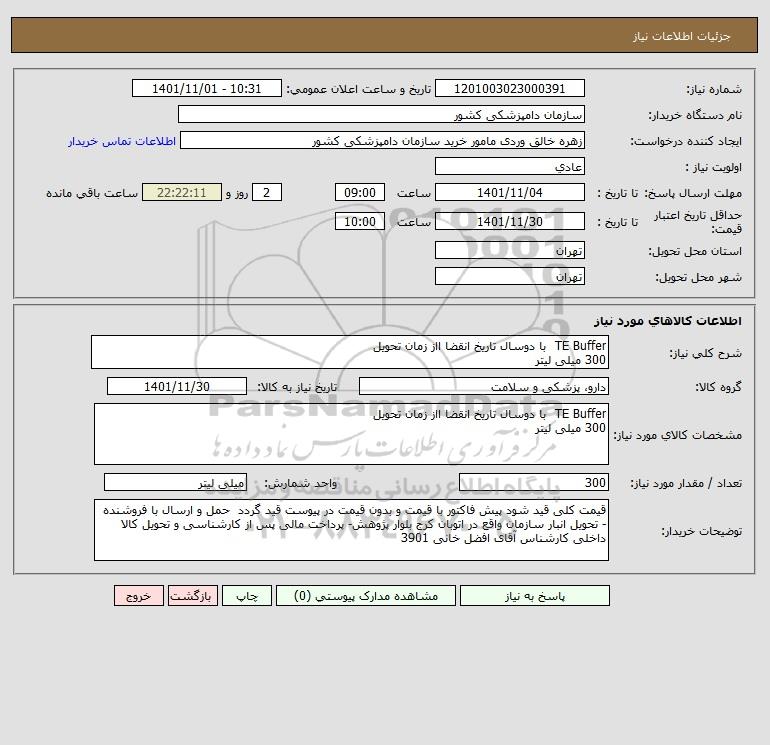Viewport: 770px width, 745px height.
Task: Click the text 'ساعت باقی مانده'
Action: (x=92, y=193)
